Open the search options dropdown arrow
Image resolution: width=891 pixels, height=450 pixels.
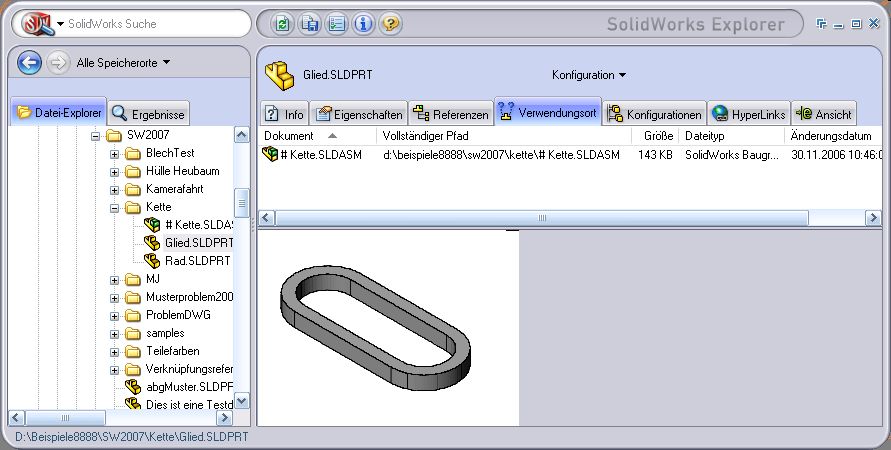60,24
